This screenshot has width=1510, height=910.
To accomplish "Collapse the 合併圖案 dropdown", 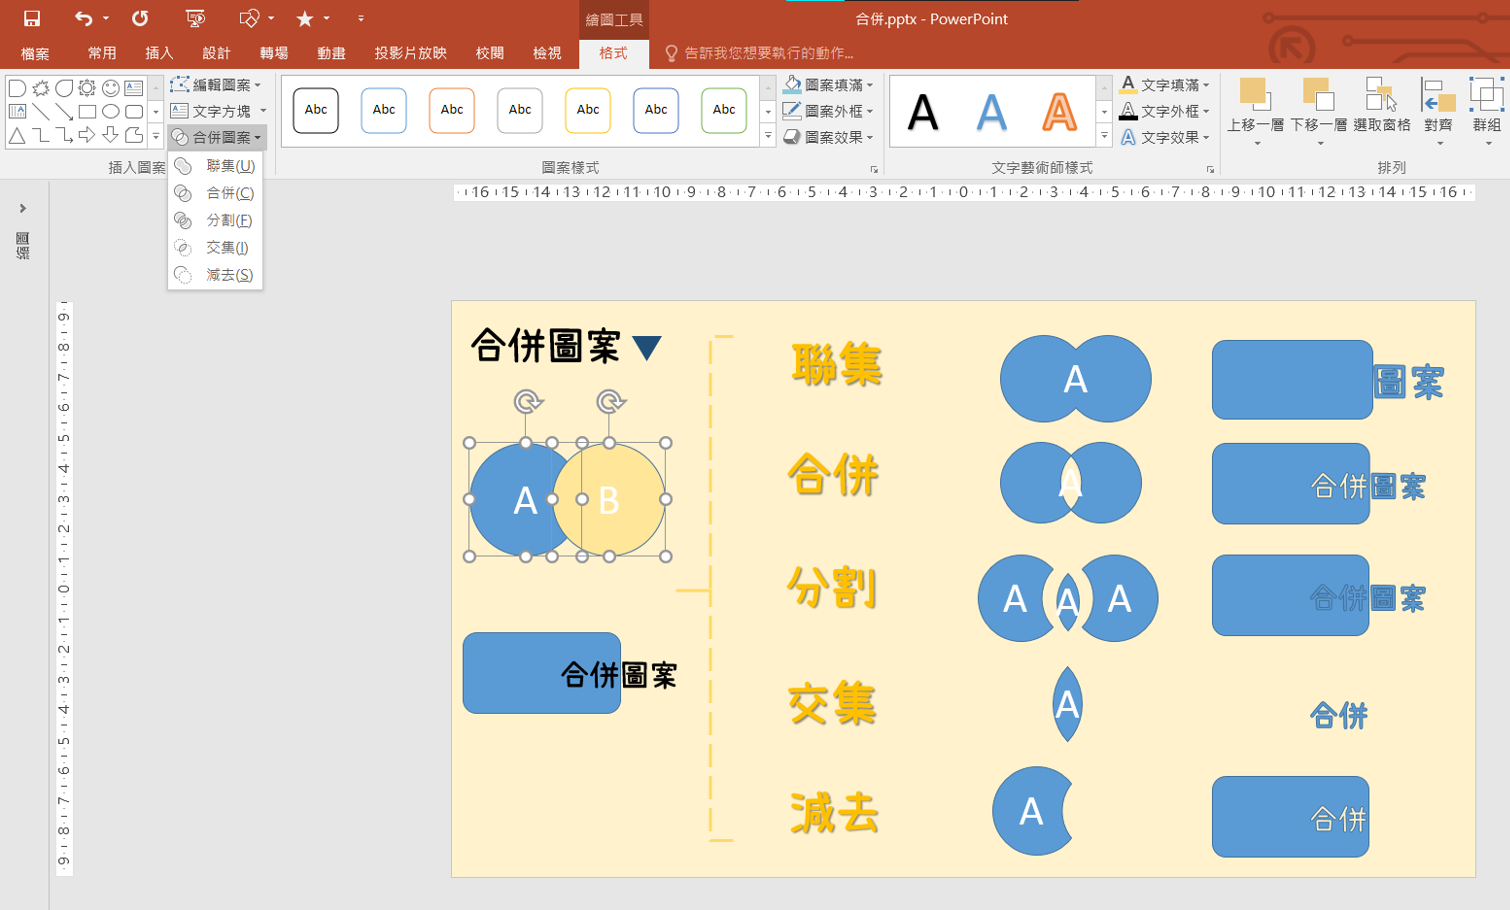I will [x=216, y=137].
